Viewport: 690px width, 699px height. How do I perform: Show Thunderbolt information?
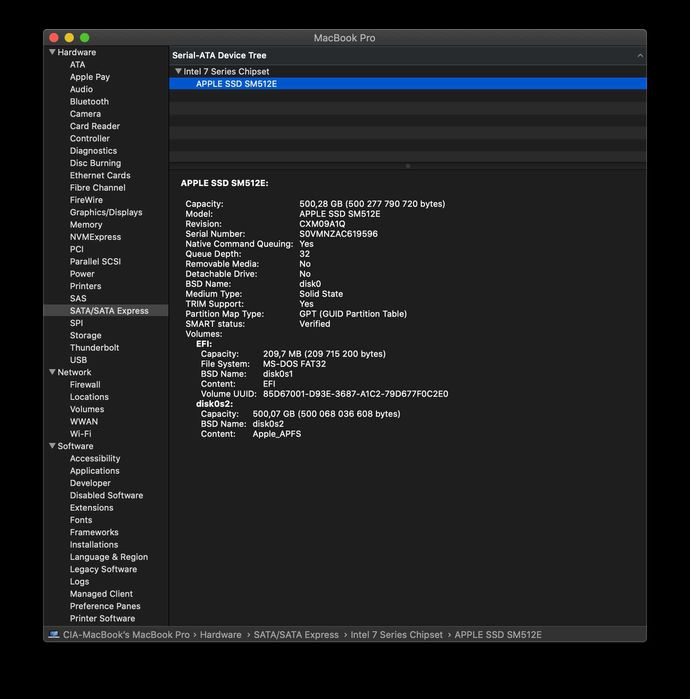click(94, 348)
